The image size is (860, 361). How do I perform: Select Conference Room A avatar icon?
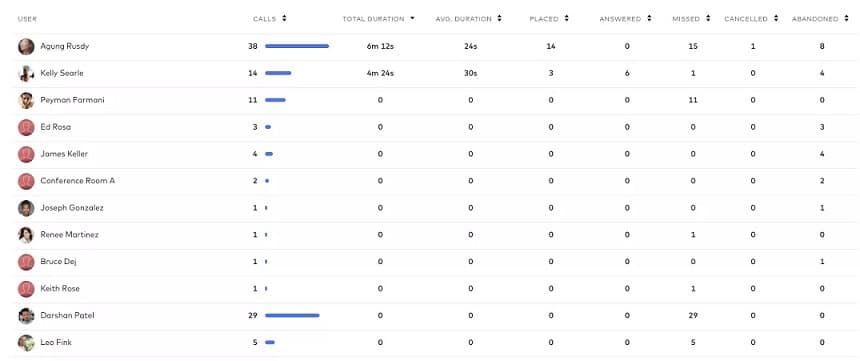pyautogui.click(x=26, y=181)
